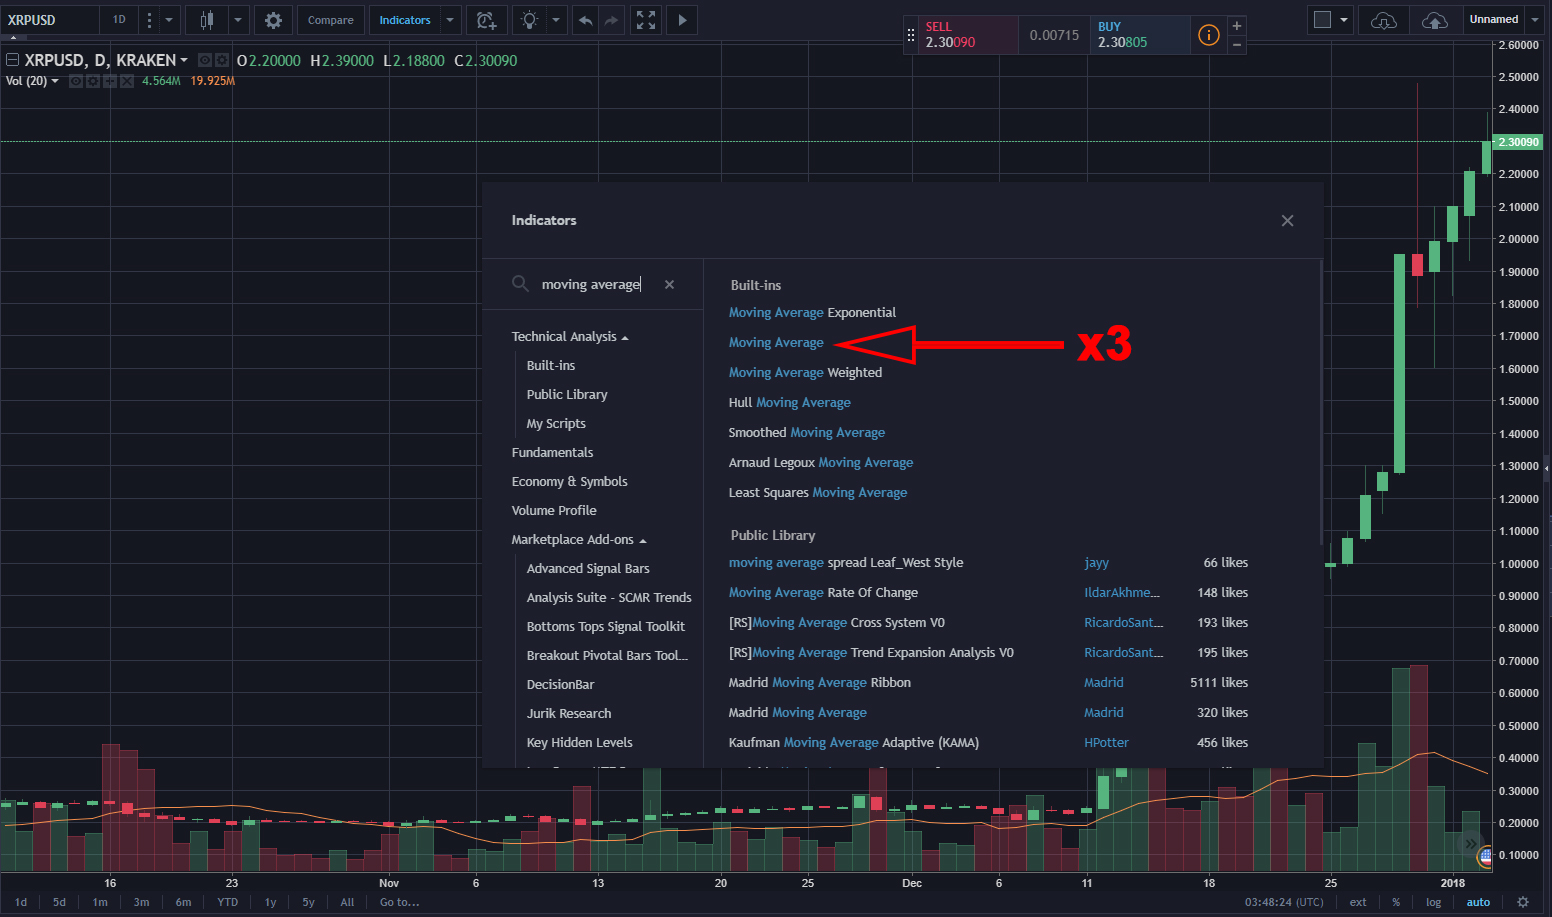Image resolution: width=1552 pixels, height=917 pixels.
Task: Set time range to 3m
Action: tap(142, 902)
